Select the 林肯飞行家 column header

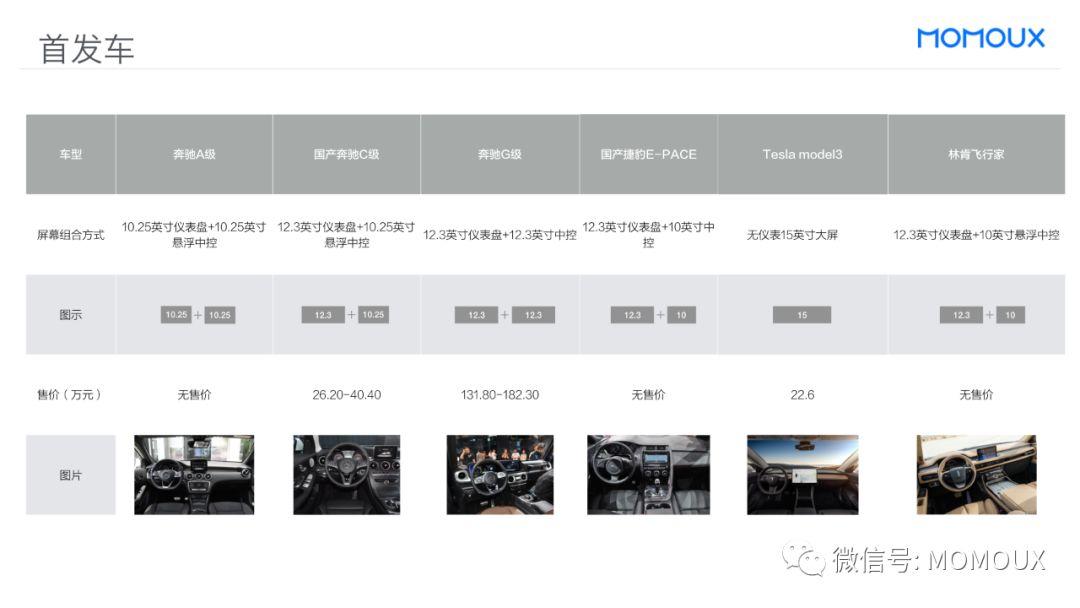976,154
